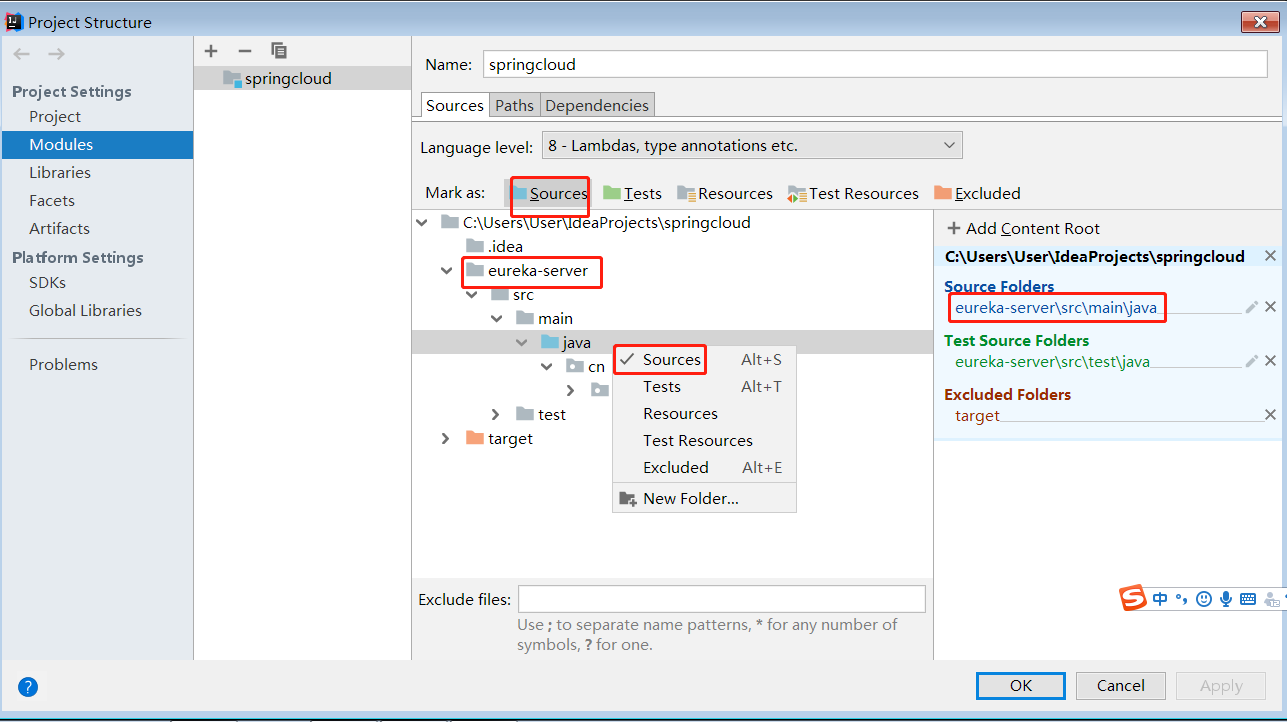Toggle Chinese input with the 中 icon
Screen dimensions: 1287x722
click(x=1160, y=598)
